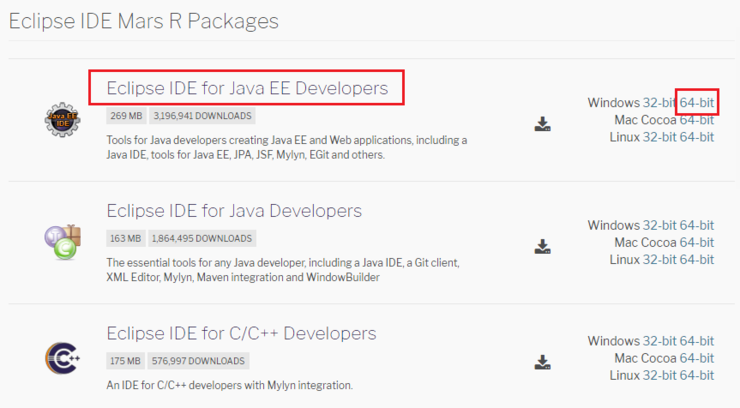Click the C/C++ Developers package icon
Viewport: 740px width, 408px height.
(62, 358)
